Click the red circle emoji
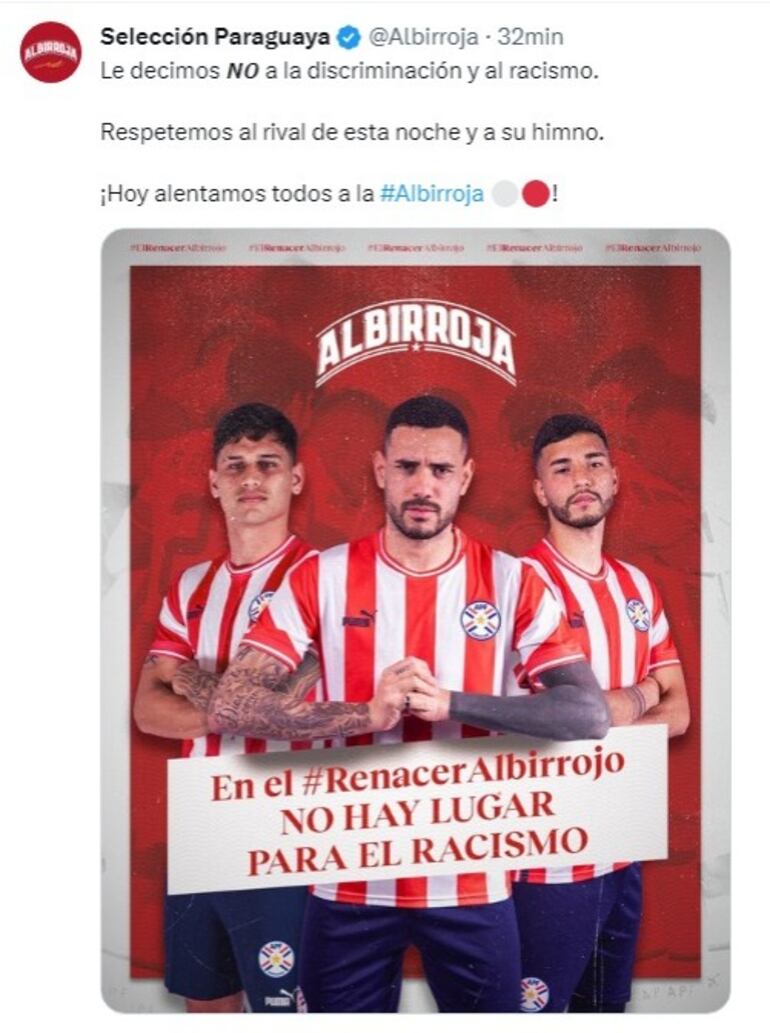Viewport: 770px width, 1033px height. 535,194
